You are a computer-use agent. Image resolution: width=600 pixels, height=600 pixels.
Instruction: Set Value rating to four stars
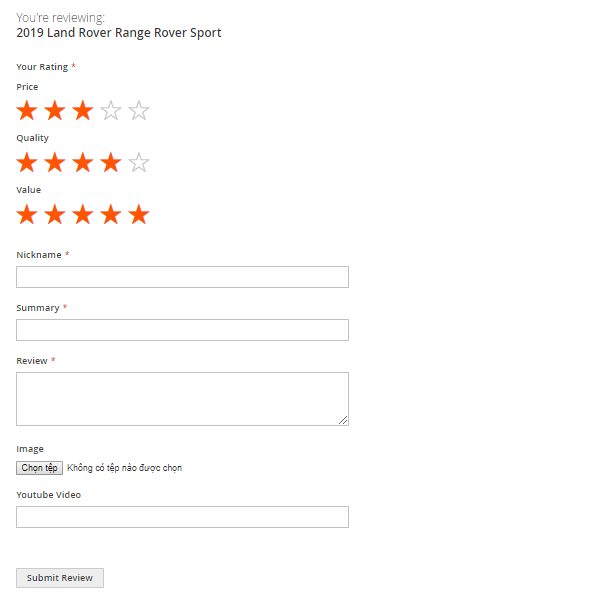click(x=111, y=214)
